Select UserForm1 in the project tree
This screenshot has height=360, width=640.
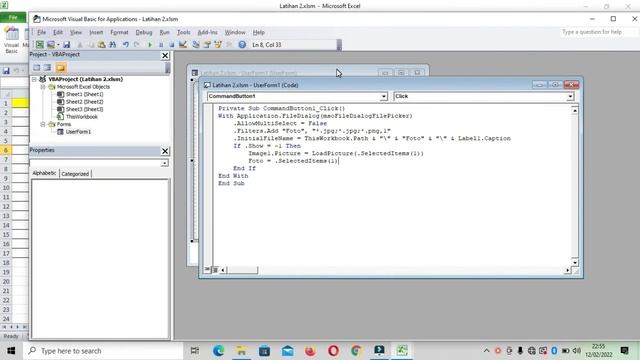pyautogui.click(x=78, y=132)
